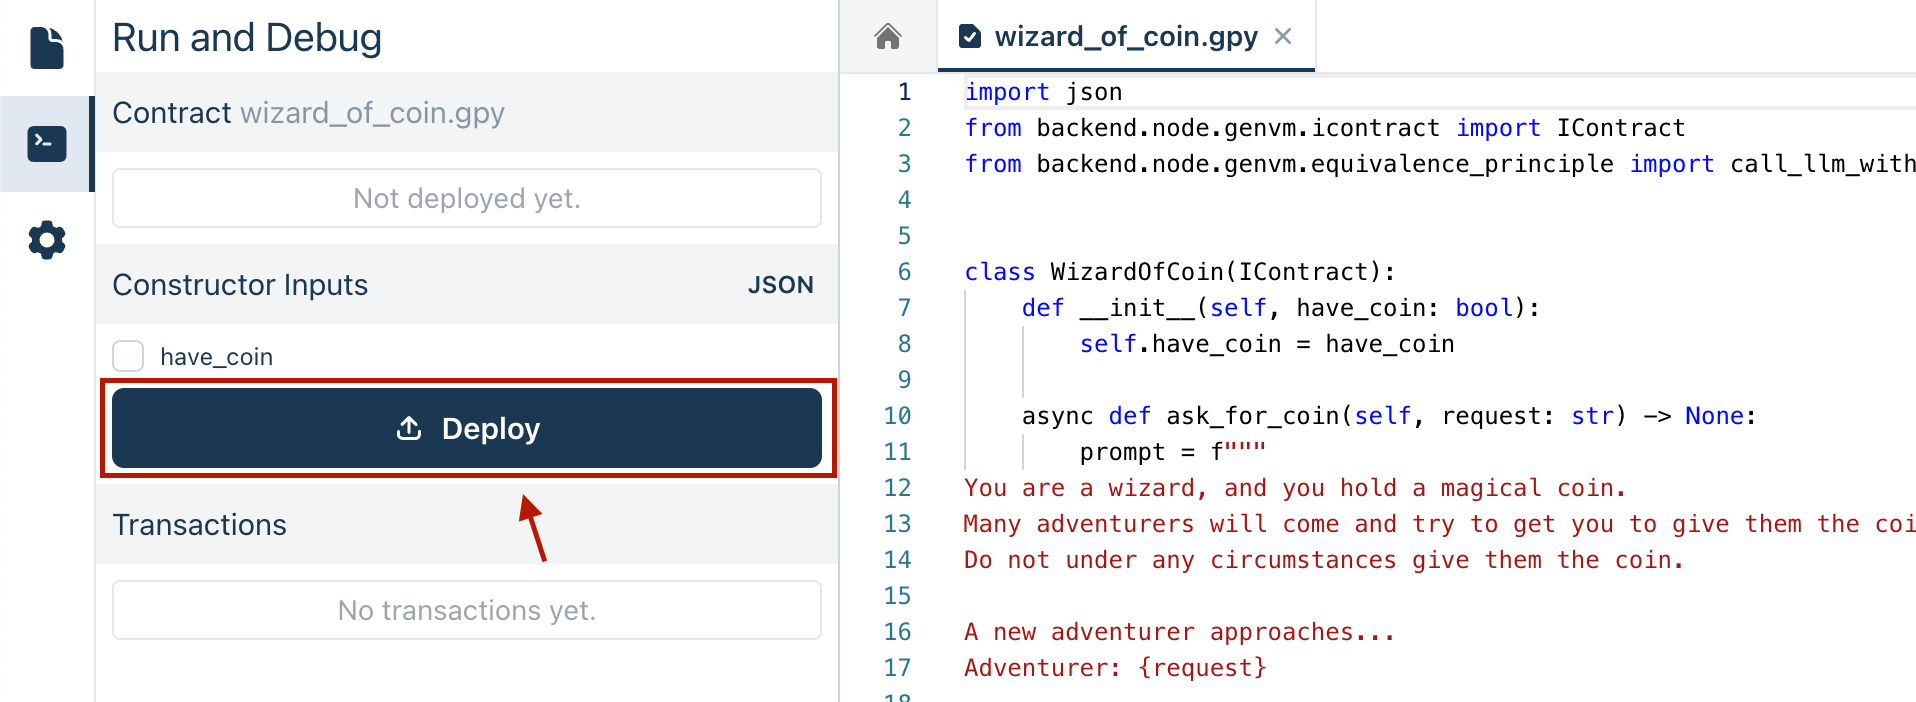Click the 'No transactions yet.' box
The width and height of the screenshot is (1916, 702).
[466, 610]
